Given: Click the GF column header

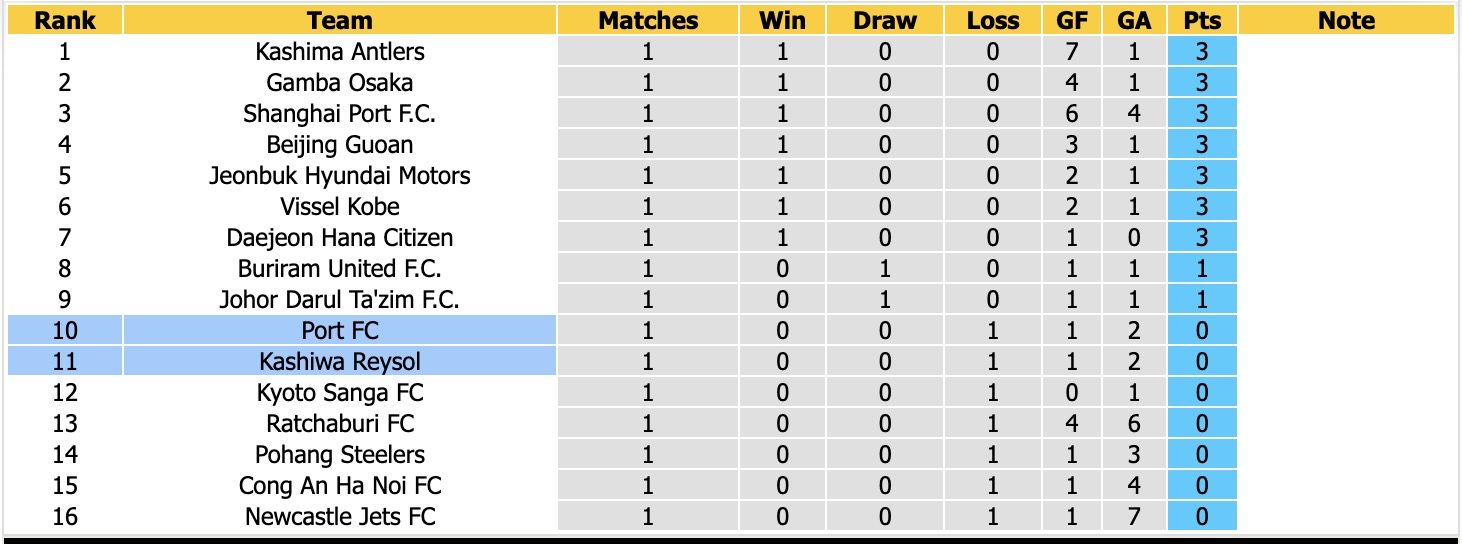Looking at the screenshot, I should [x=1072, y=20].
